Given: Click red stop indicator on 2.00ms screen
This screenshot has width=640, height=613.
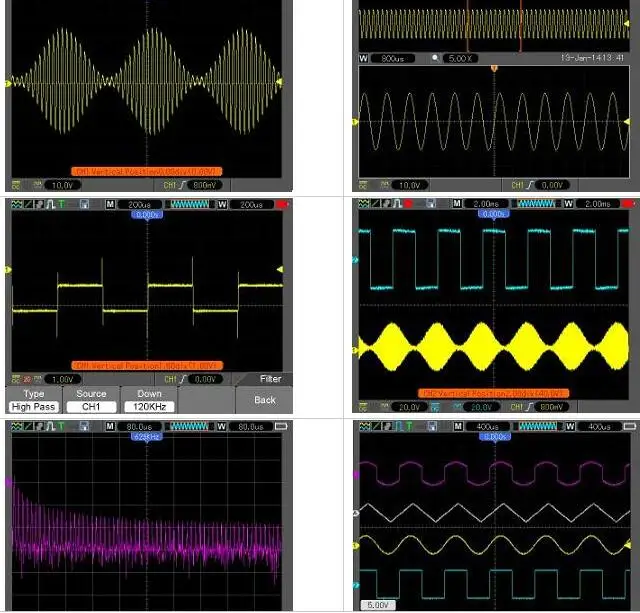Looking at the screenshot, I should (409, 203).
